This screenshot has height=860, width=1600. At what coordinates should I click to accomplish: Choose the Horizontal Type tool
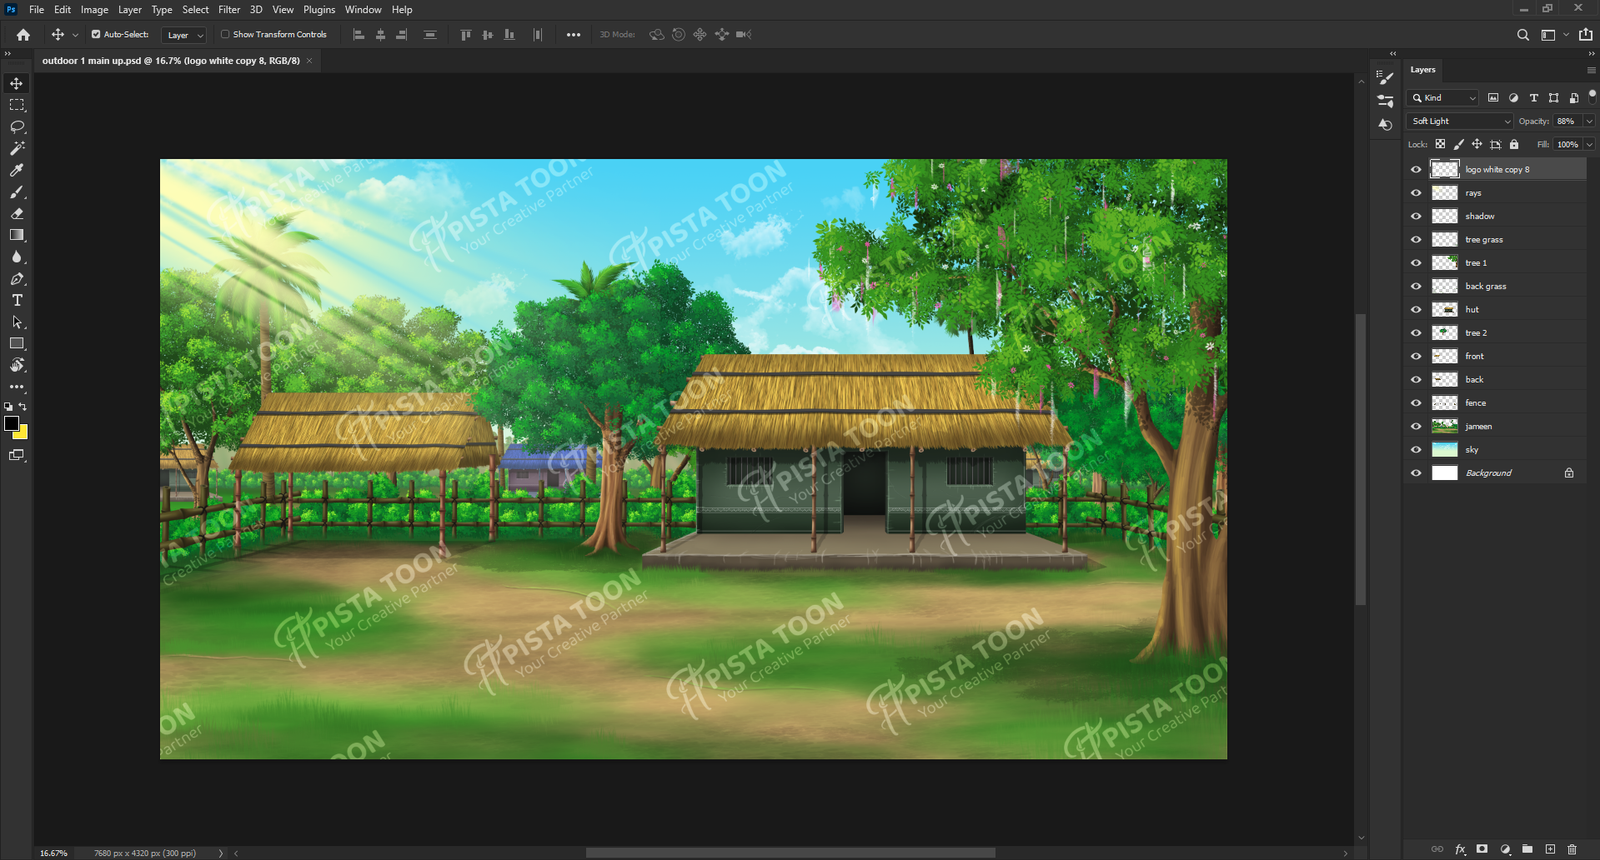[17, 300]
